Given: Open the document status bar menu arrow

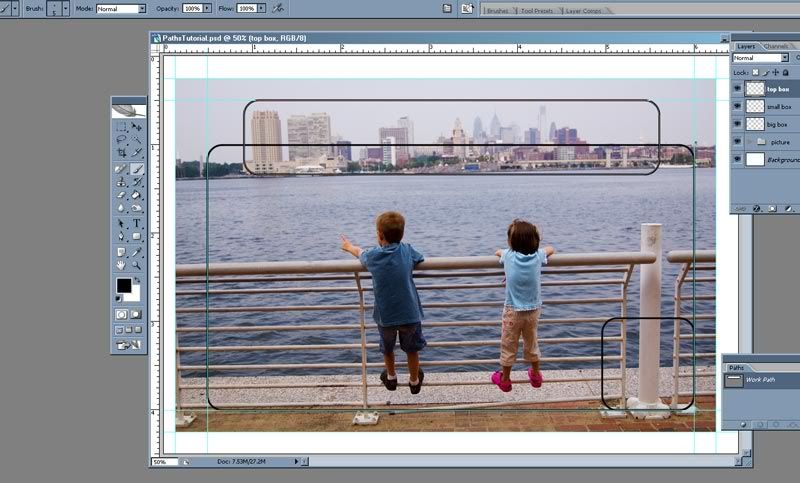Looking at the screenshot, I should pos(296,461).
